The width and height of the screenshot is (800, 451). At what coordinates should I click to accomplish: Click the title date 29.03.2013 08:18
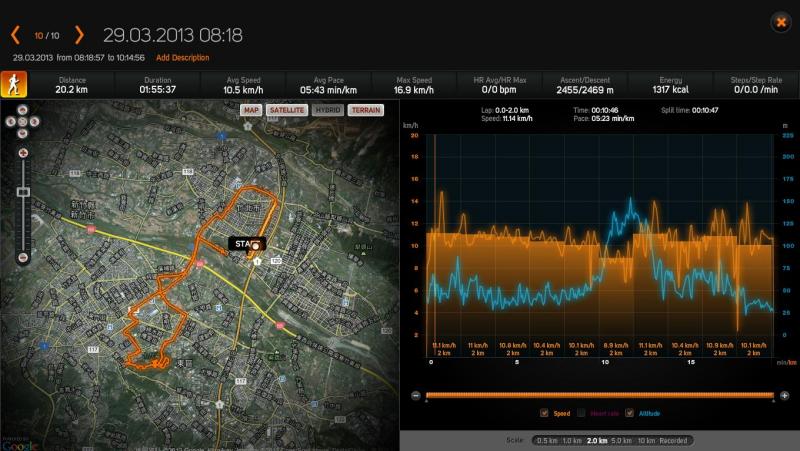pyautogui.click(x=172, y=35)
